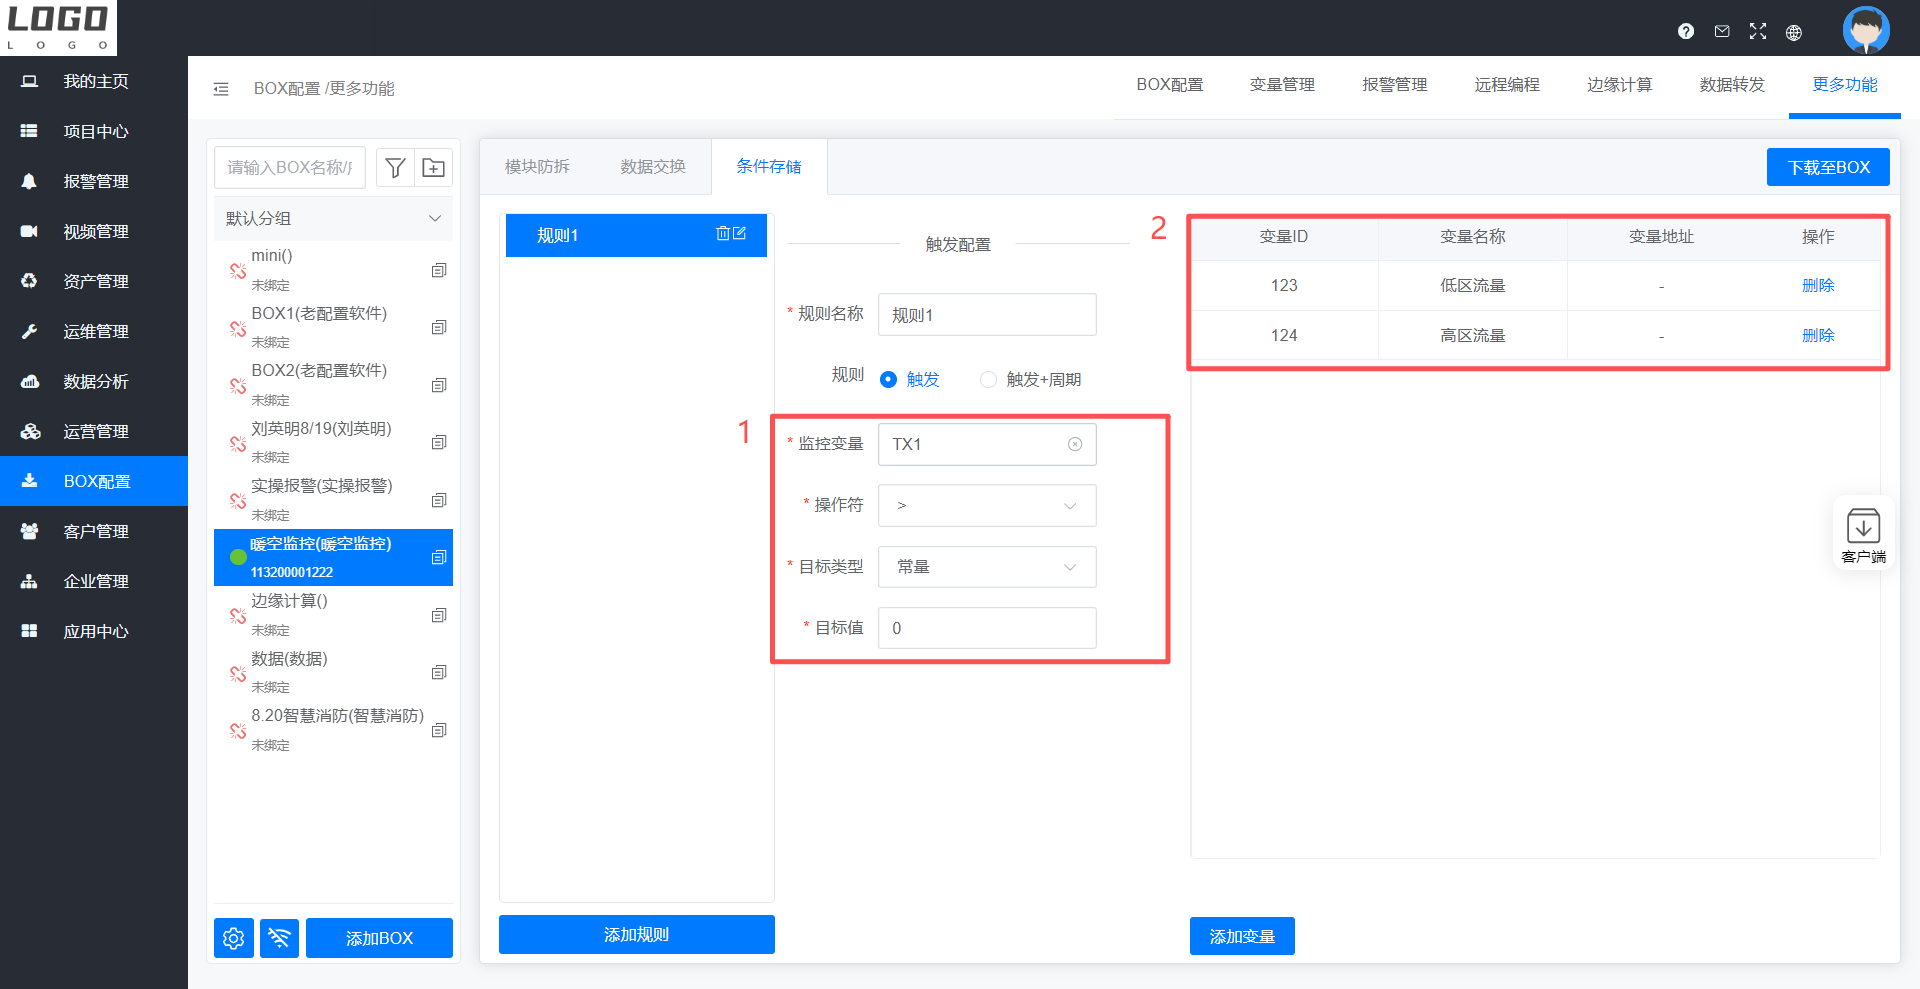The width and height of the screenshot is (1920, 989).
Task: Delete the 低区流量 variable row
Action: [1817, 286]
